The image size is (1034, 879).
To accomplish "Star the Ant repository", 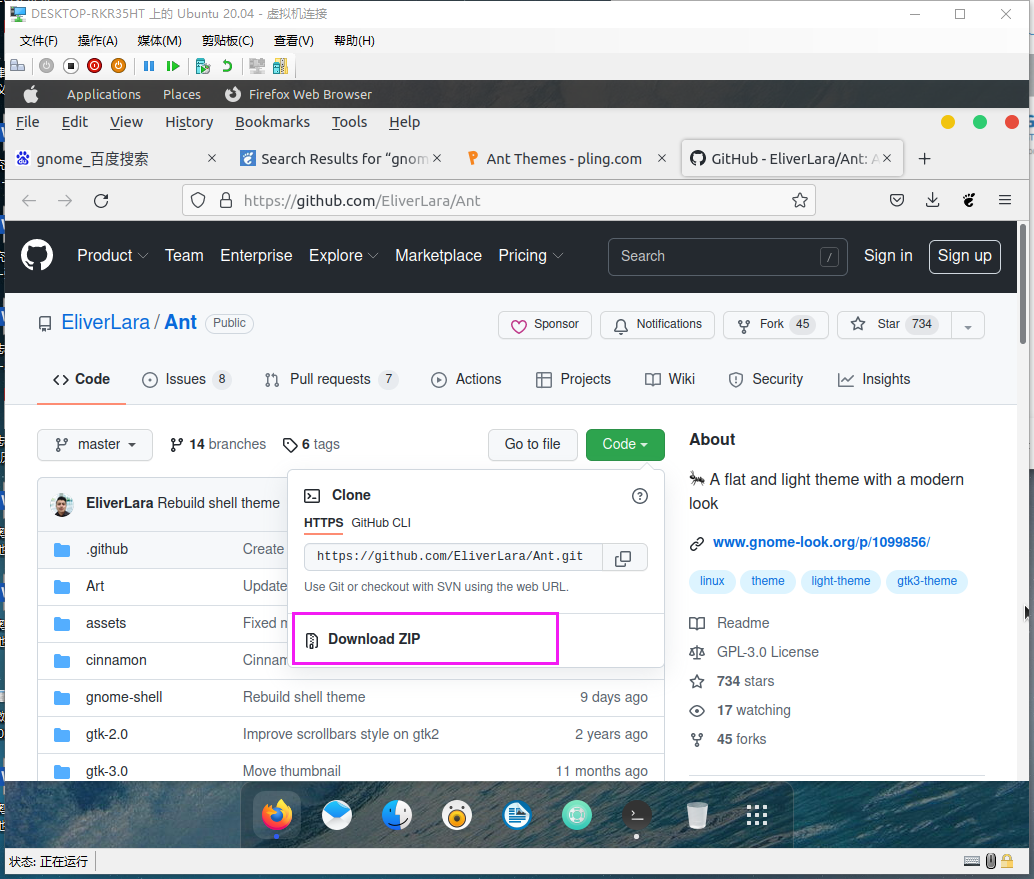I will (x=894, y=325).
